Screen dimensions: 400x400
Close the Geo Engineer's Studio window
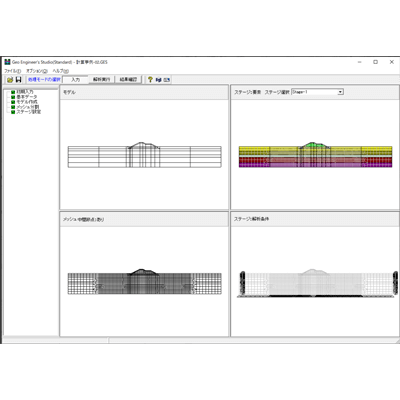click(x=392, y=62)
